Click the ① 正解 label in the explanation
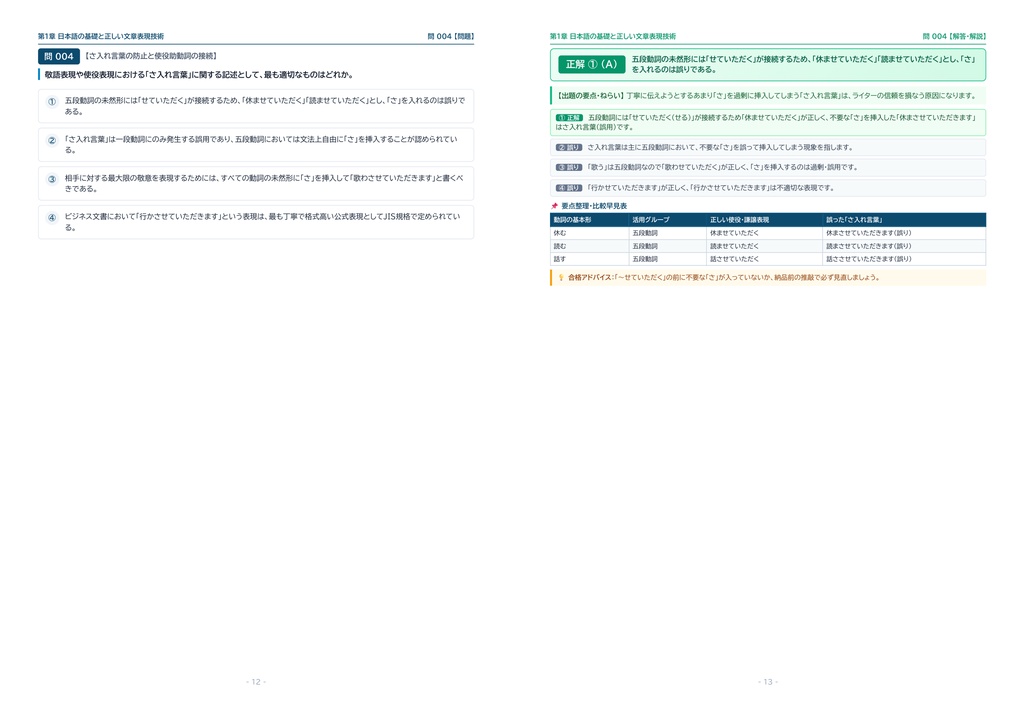Screen dimensions: 1024x724 click(569, 118)
